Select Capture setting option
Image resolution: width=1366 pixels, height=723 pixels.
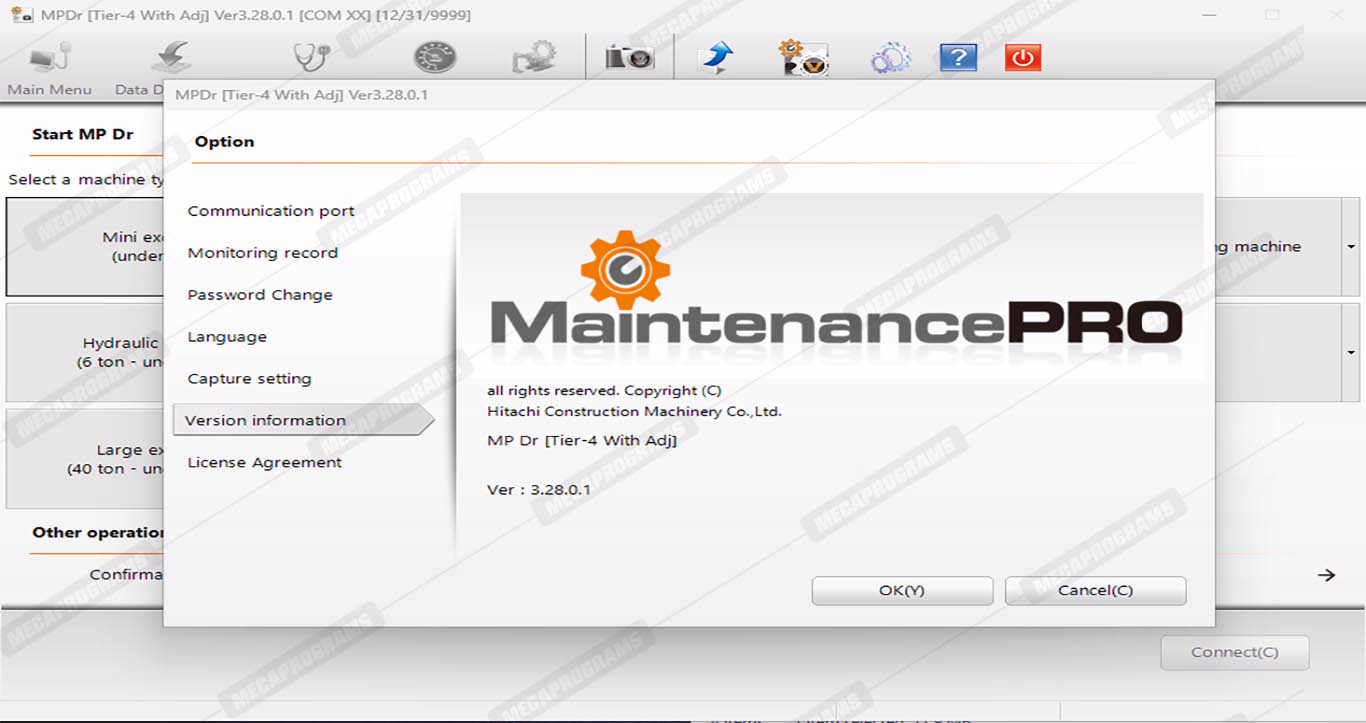pos(249,379)
